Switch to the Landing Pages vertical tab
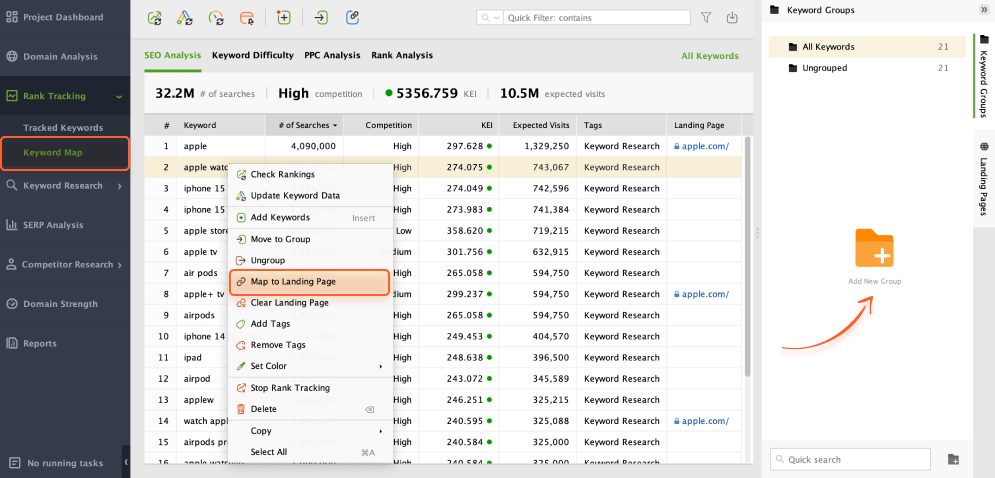 (x=984, y=180)
